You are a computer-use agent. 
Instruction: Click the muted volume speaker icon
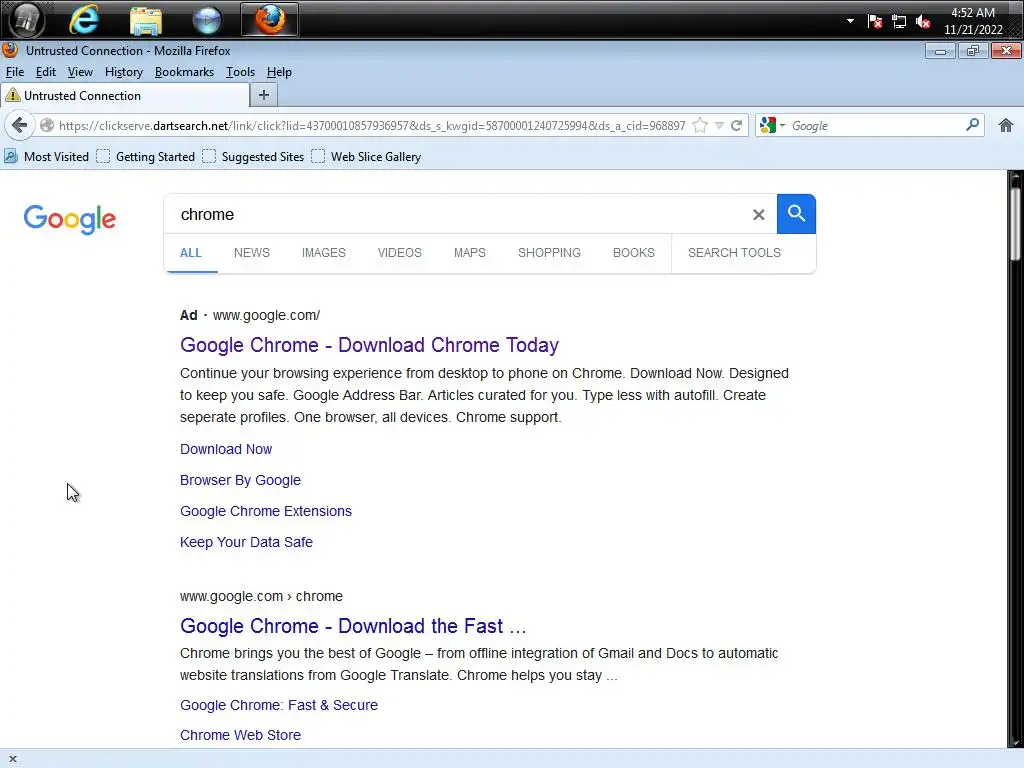click(x=923, y=22)
